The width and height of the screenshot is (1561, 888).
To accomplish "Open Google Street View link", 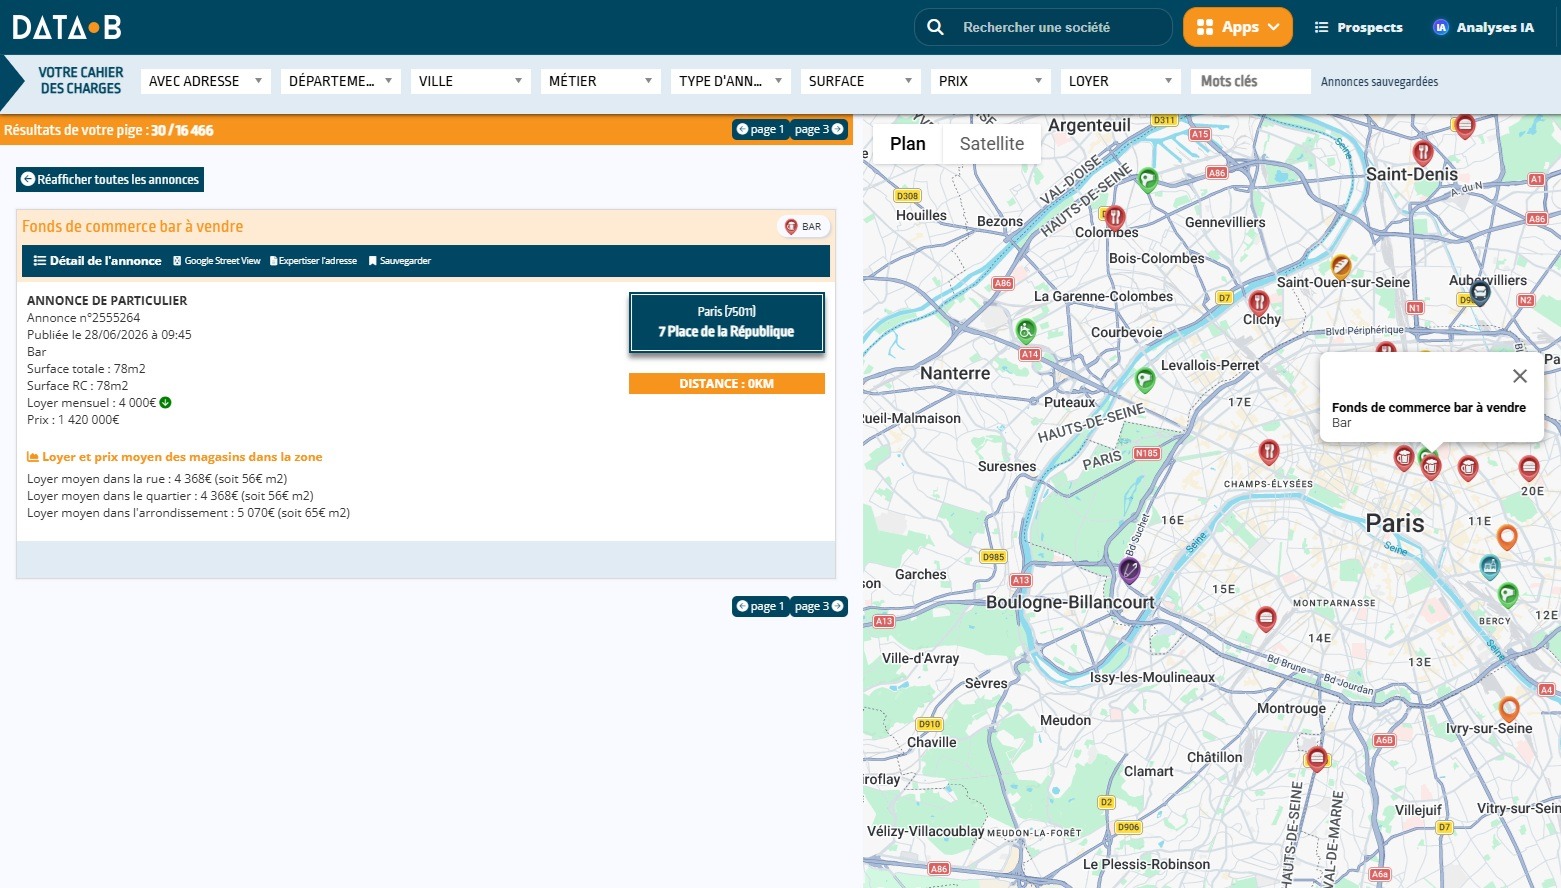I will coord(217,261).
